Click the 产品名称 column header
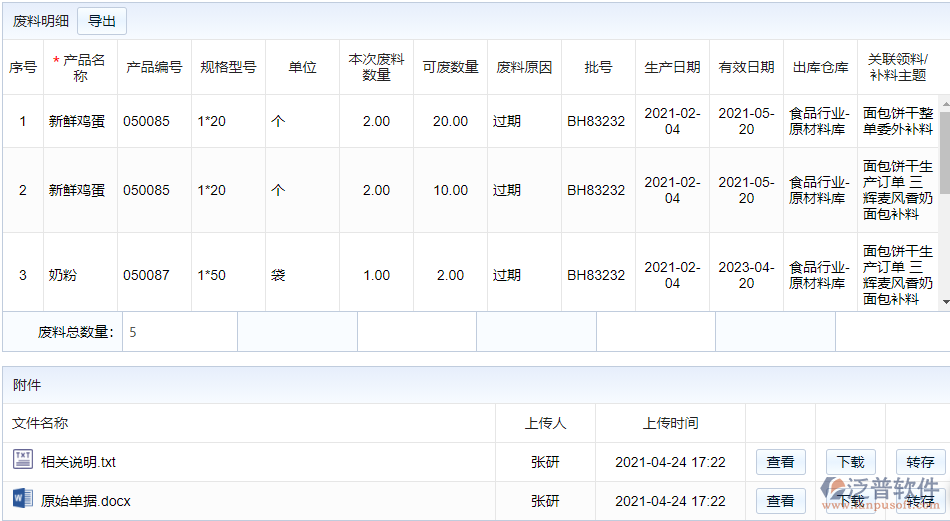The height and width of the screenshot is (521, 950). click(x=80, y=67)
